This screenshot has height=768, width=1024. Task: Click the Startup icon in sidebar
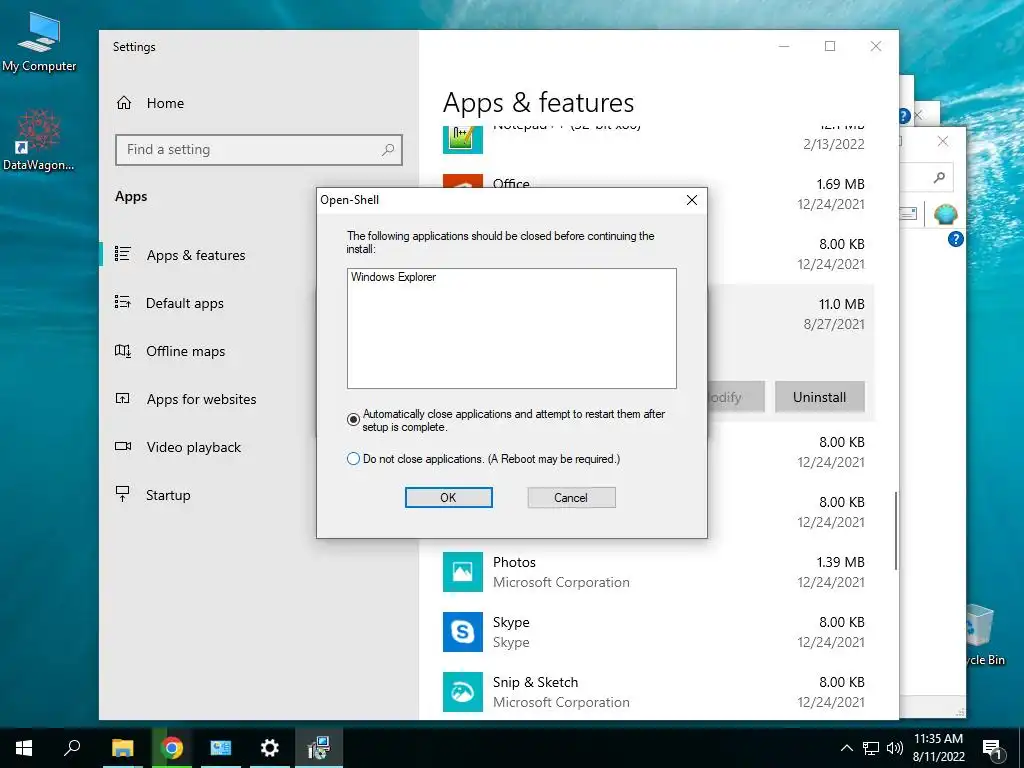click(122, 494)
